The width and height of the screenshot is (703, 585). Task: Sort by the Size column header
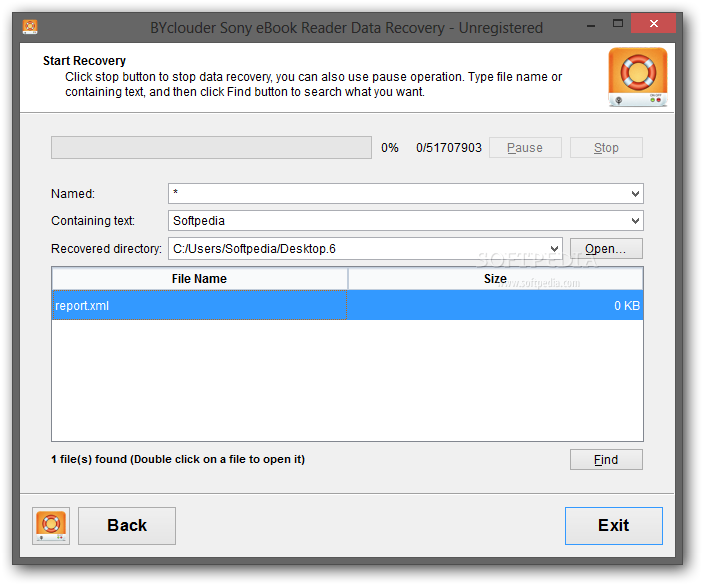495,279
